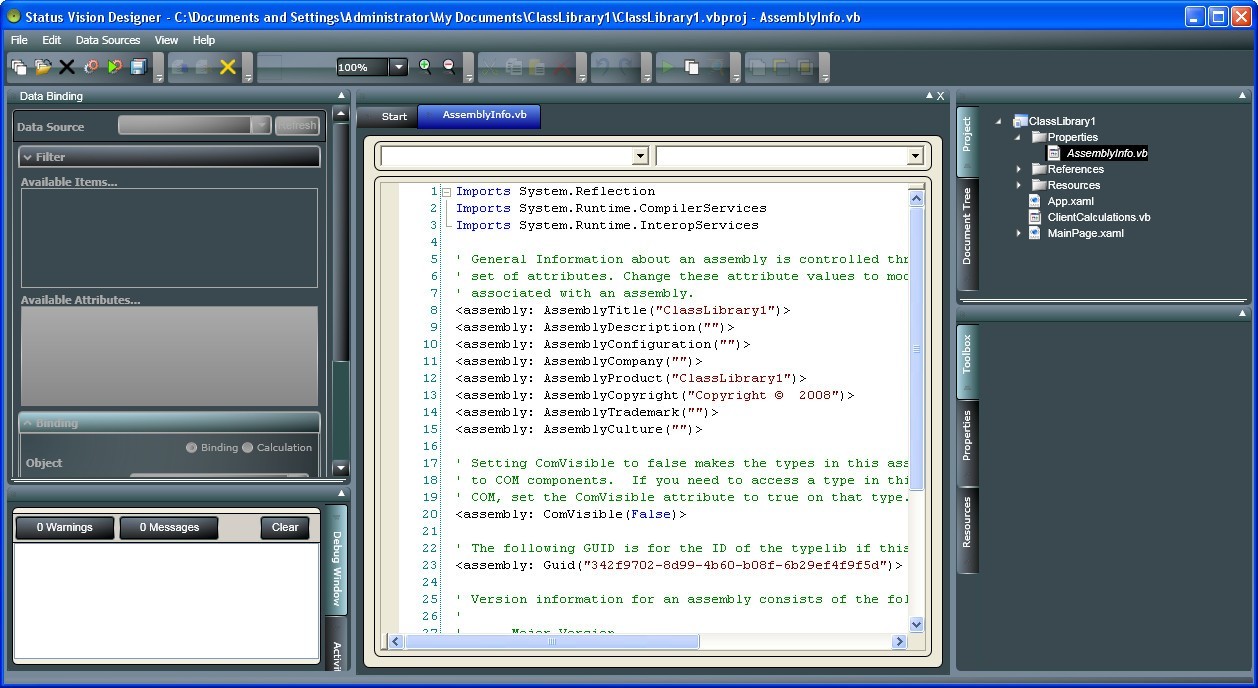
Task: Expand the MainPage.xaml node
Action: click(1018, 233)
